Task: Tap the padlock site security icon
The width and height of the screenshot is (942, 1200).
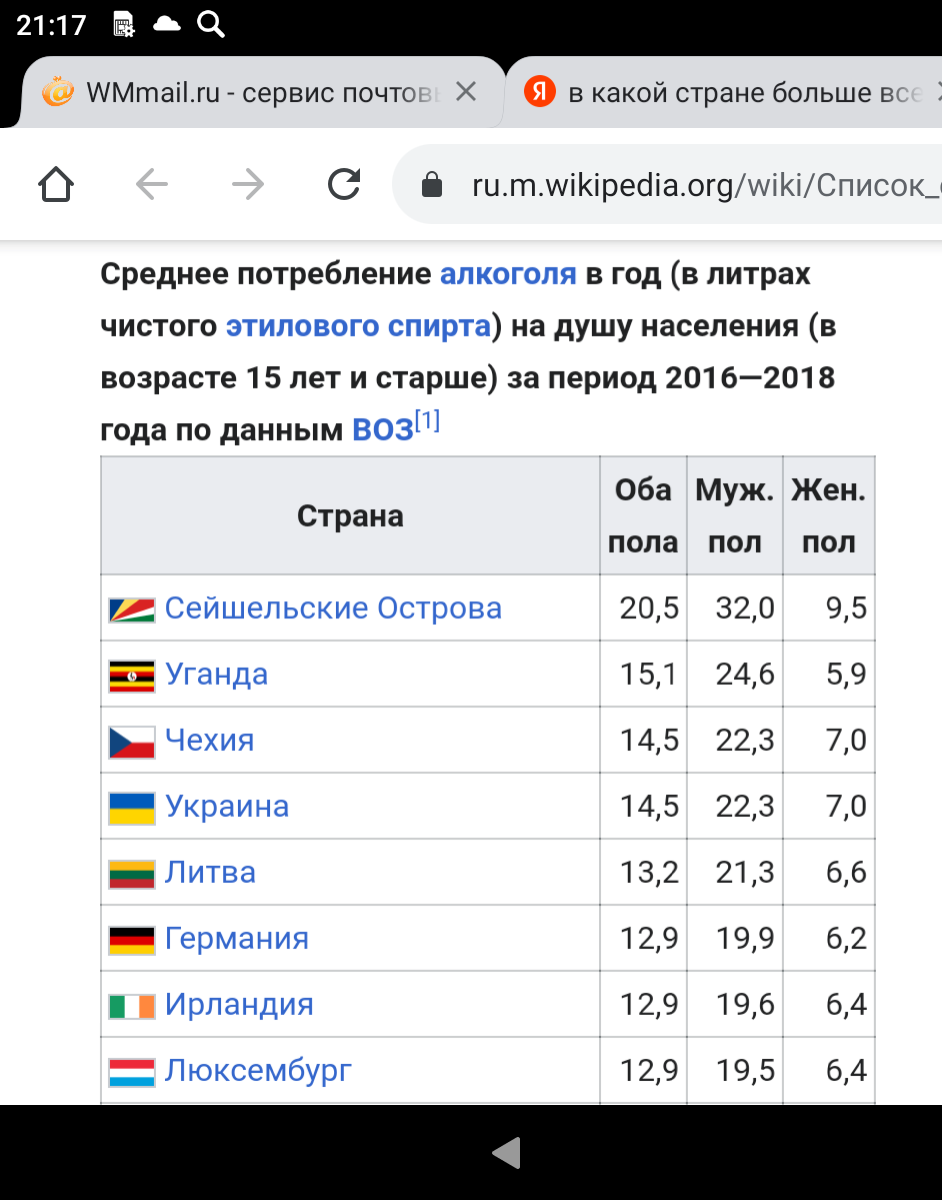Action: point(432,185)
